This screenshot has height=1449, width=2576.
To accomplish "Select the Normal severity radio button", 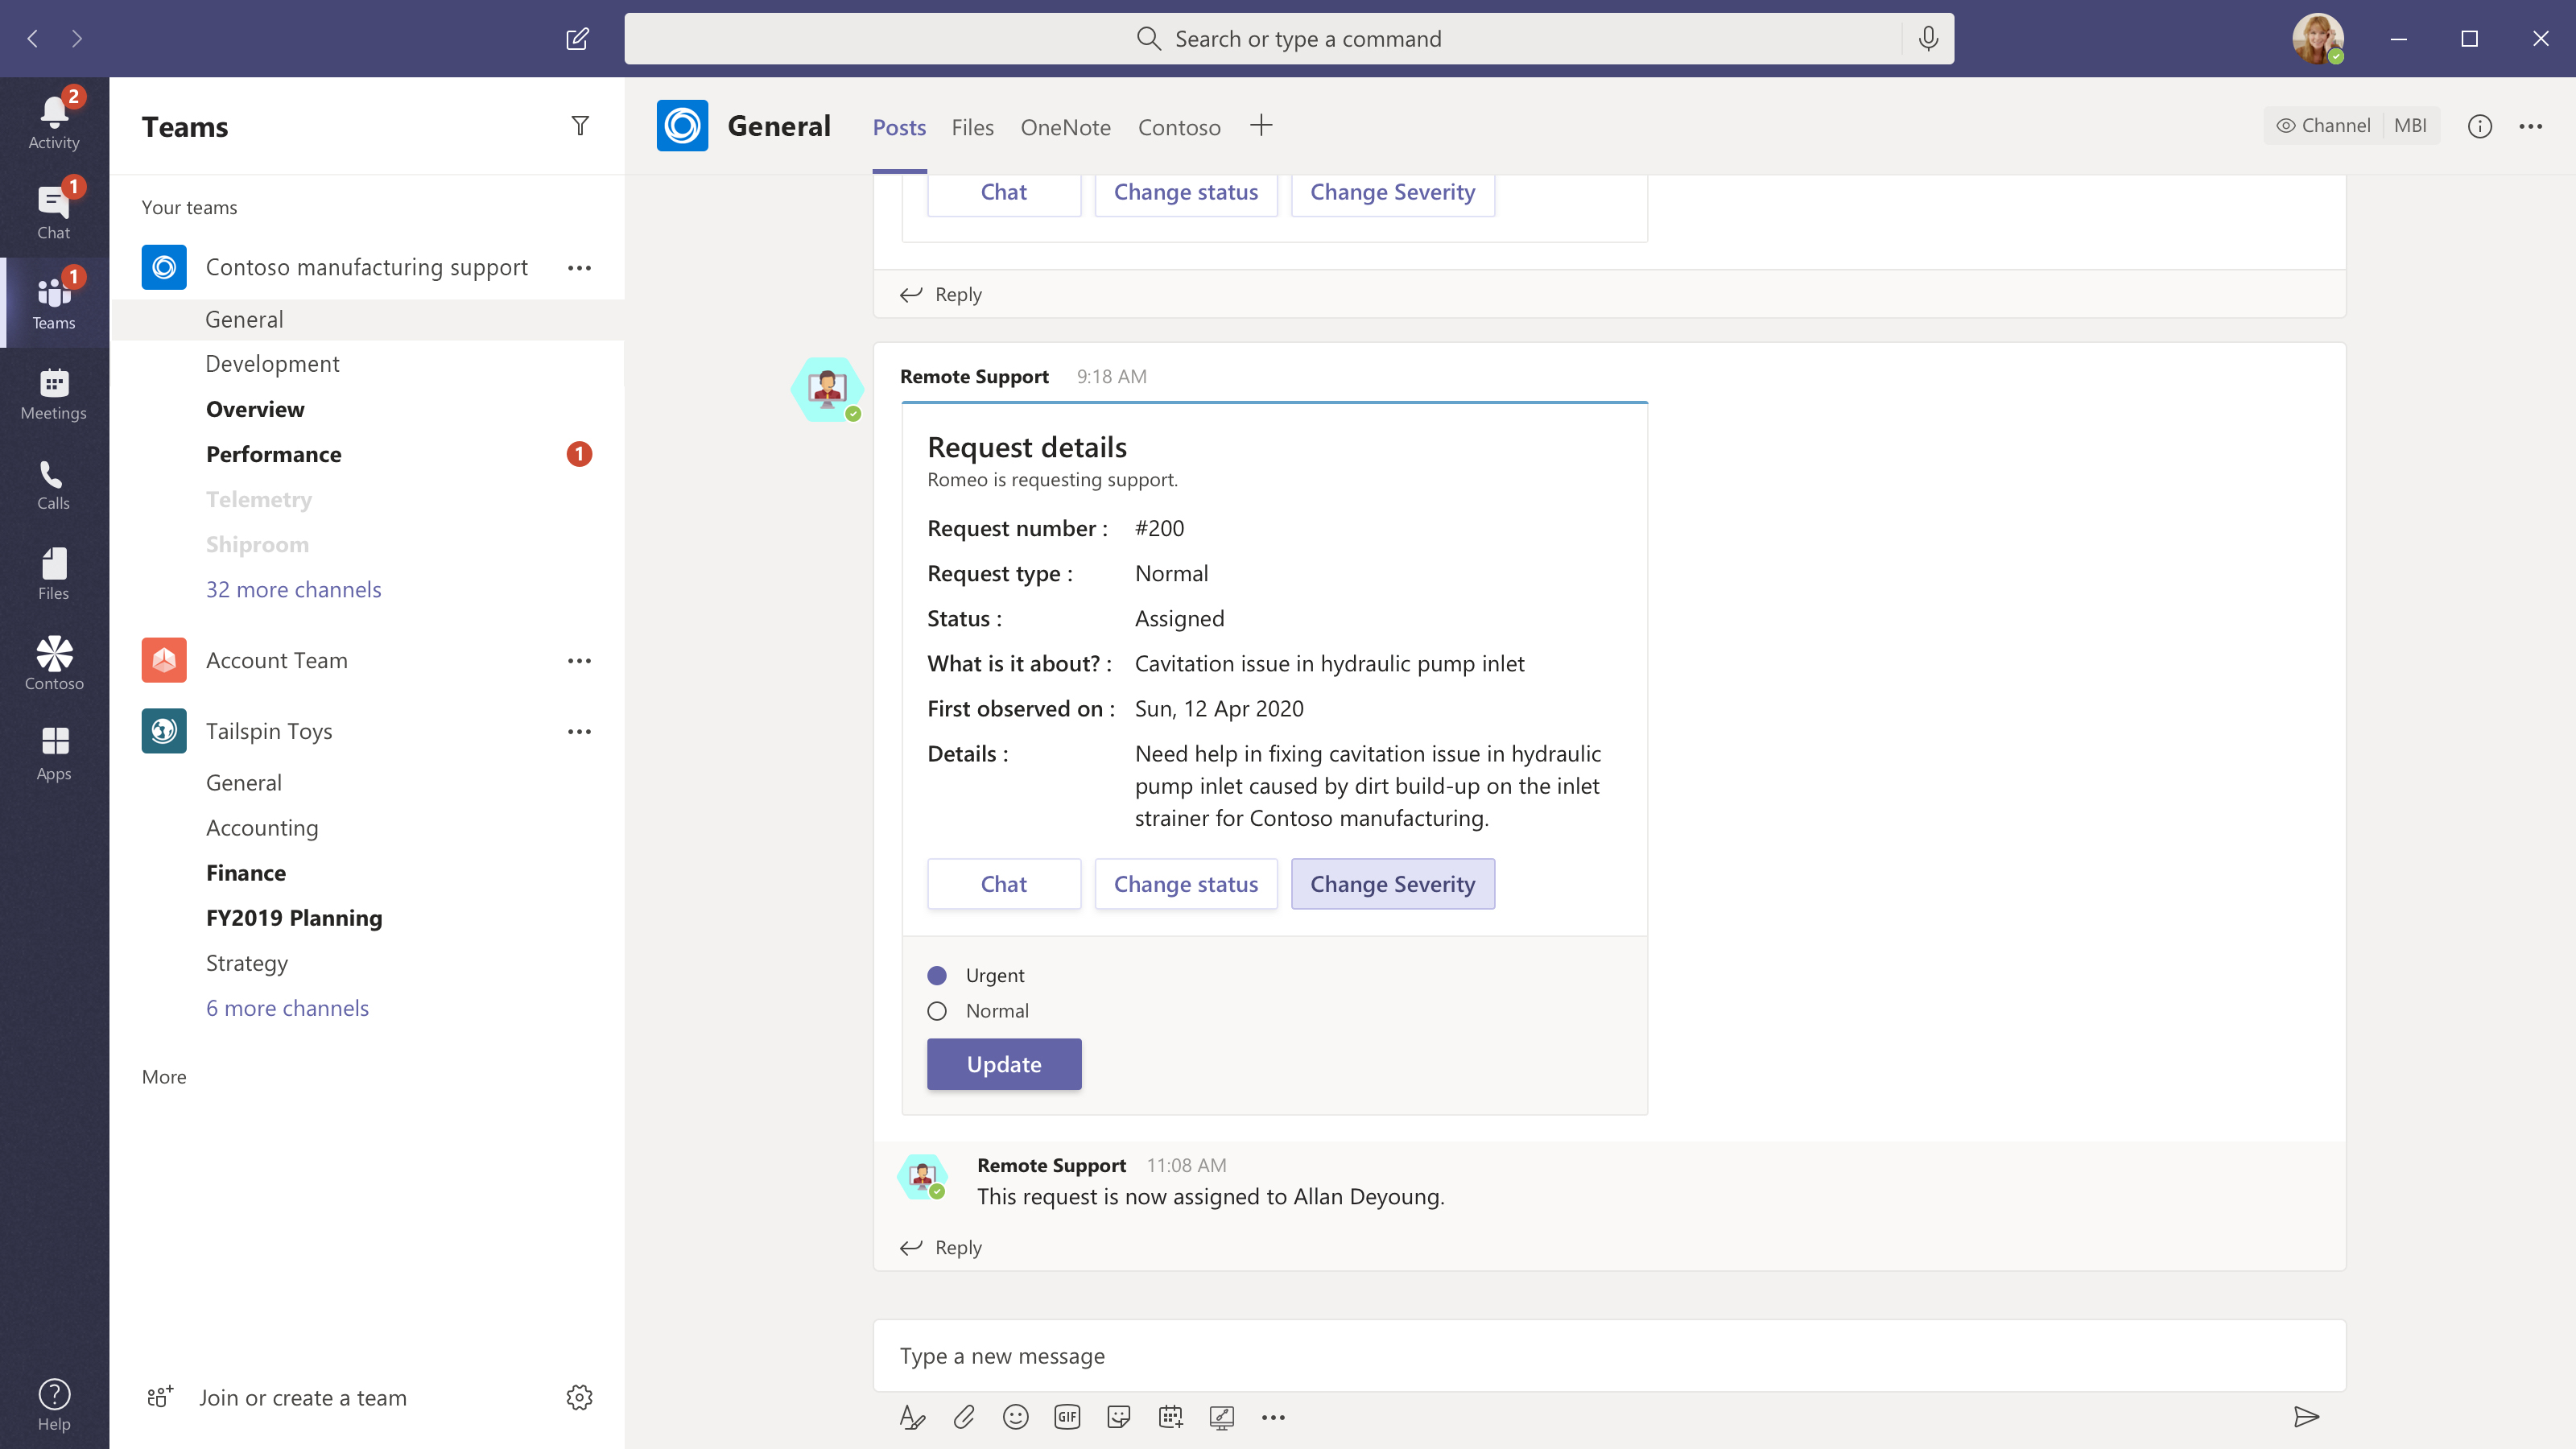I will [x=937, y=1011].
